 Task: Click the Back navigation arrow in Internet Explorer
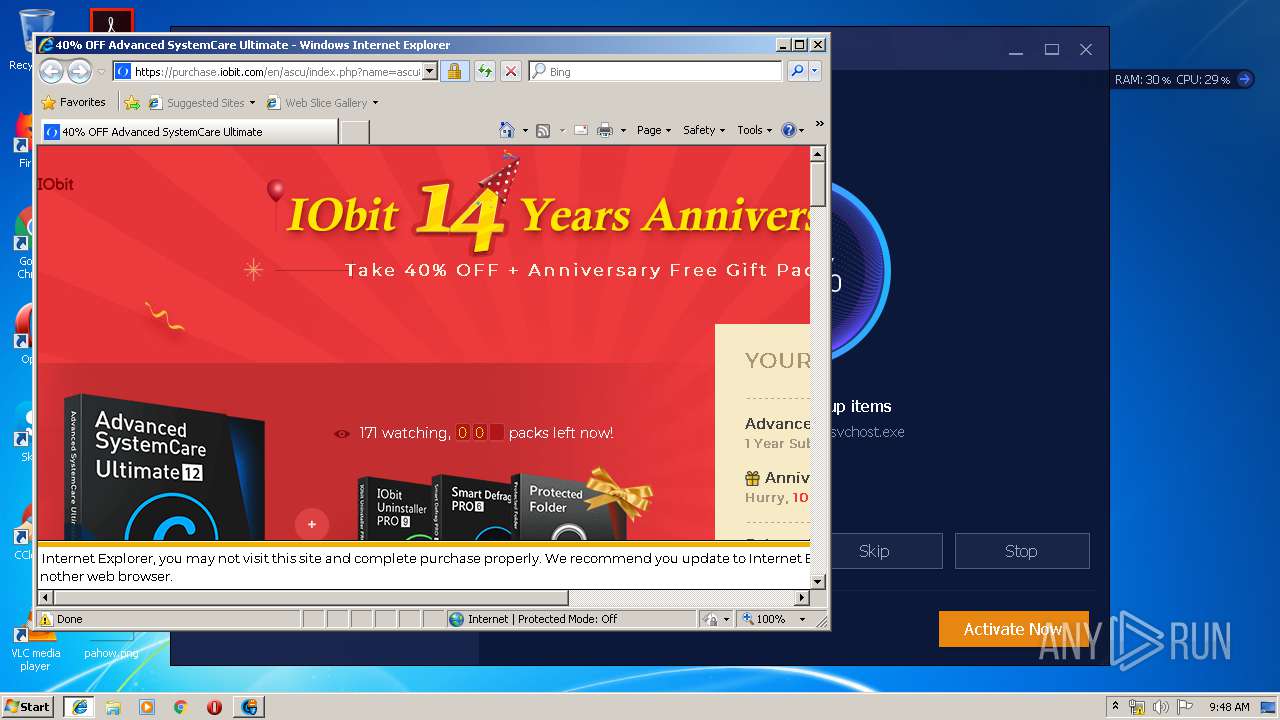[x=52, y=71]
